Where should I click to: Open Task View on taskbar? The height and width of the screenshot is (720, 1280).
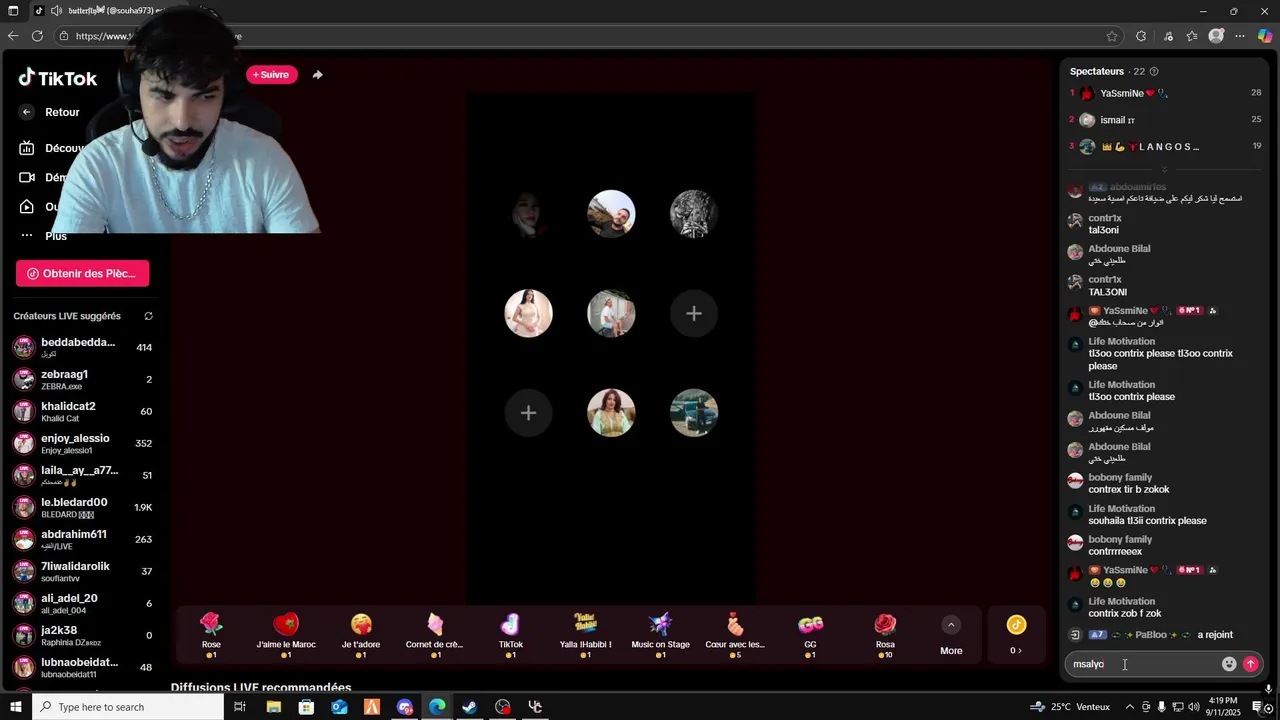click(240, 707)
